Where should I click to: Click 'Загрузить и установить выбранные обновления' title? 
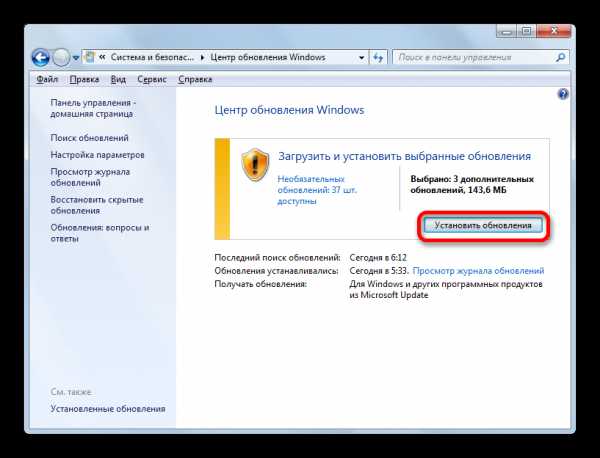click(x=404, y=156)
